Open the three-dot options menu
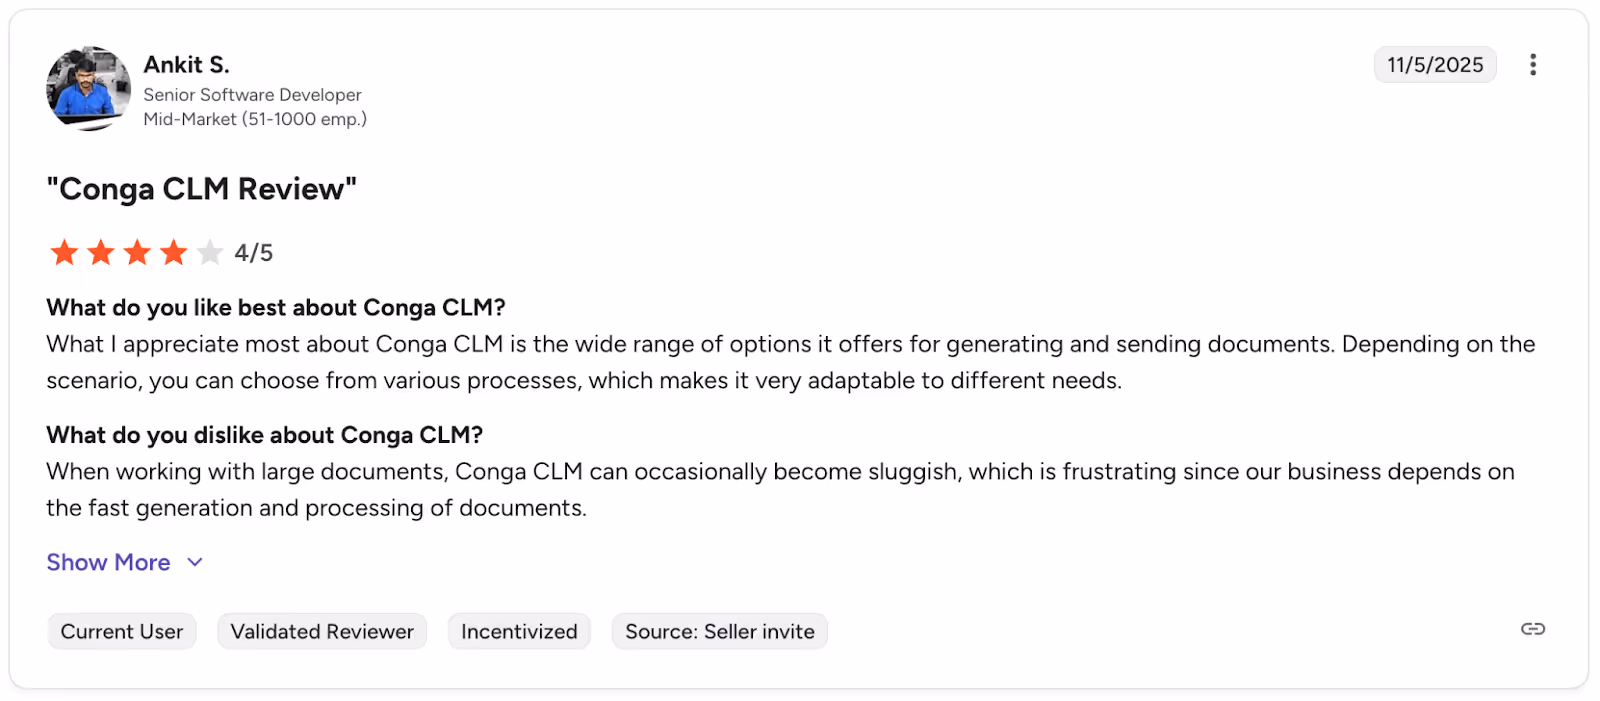Viewport: 1600px width, 701px height. (1532, 64)
